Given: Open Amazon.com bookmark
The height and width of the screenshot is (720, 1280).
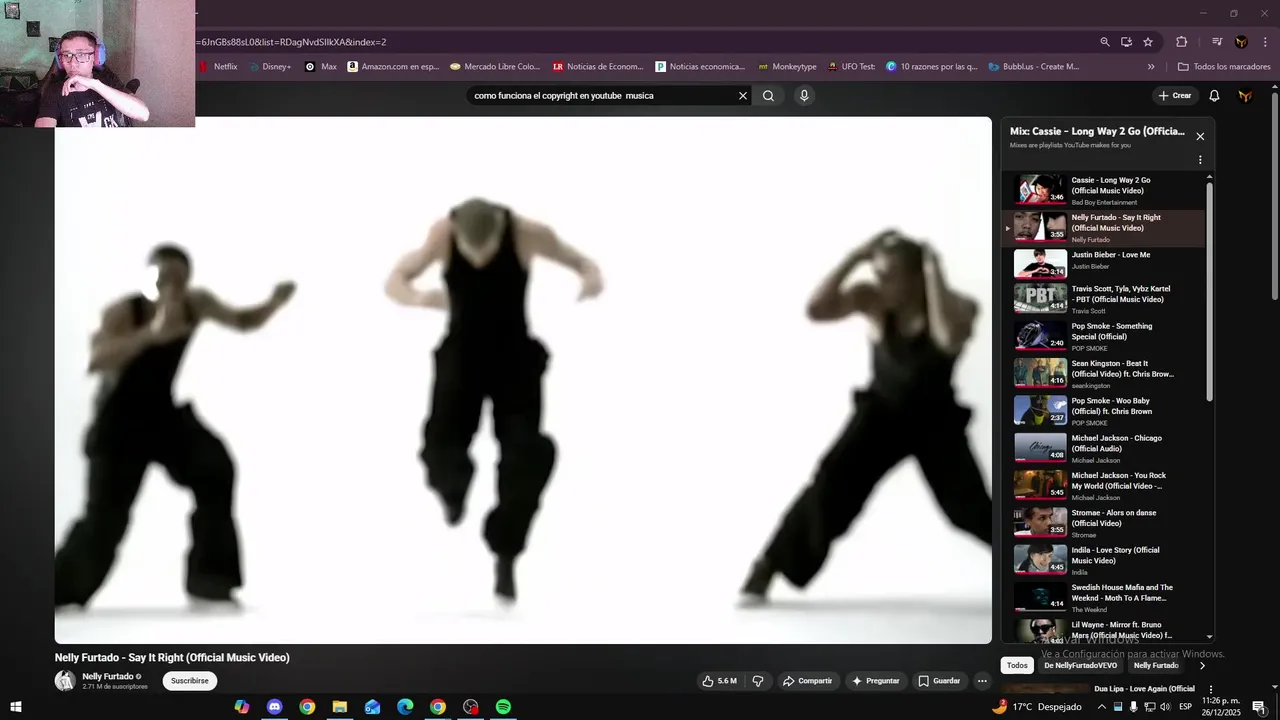Looking at the screenshot, I should 393,67.
